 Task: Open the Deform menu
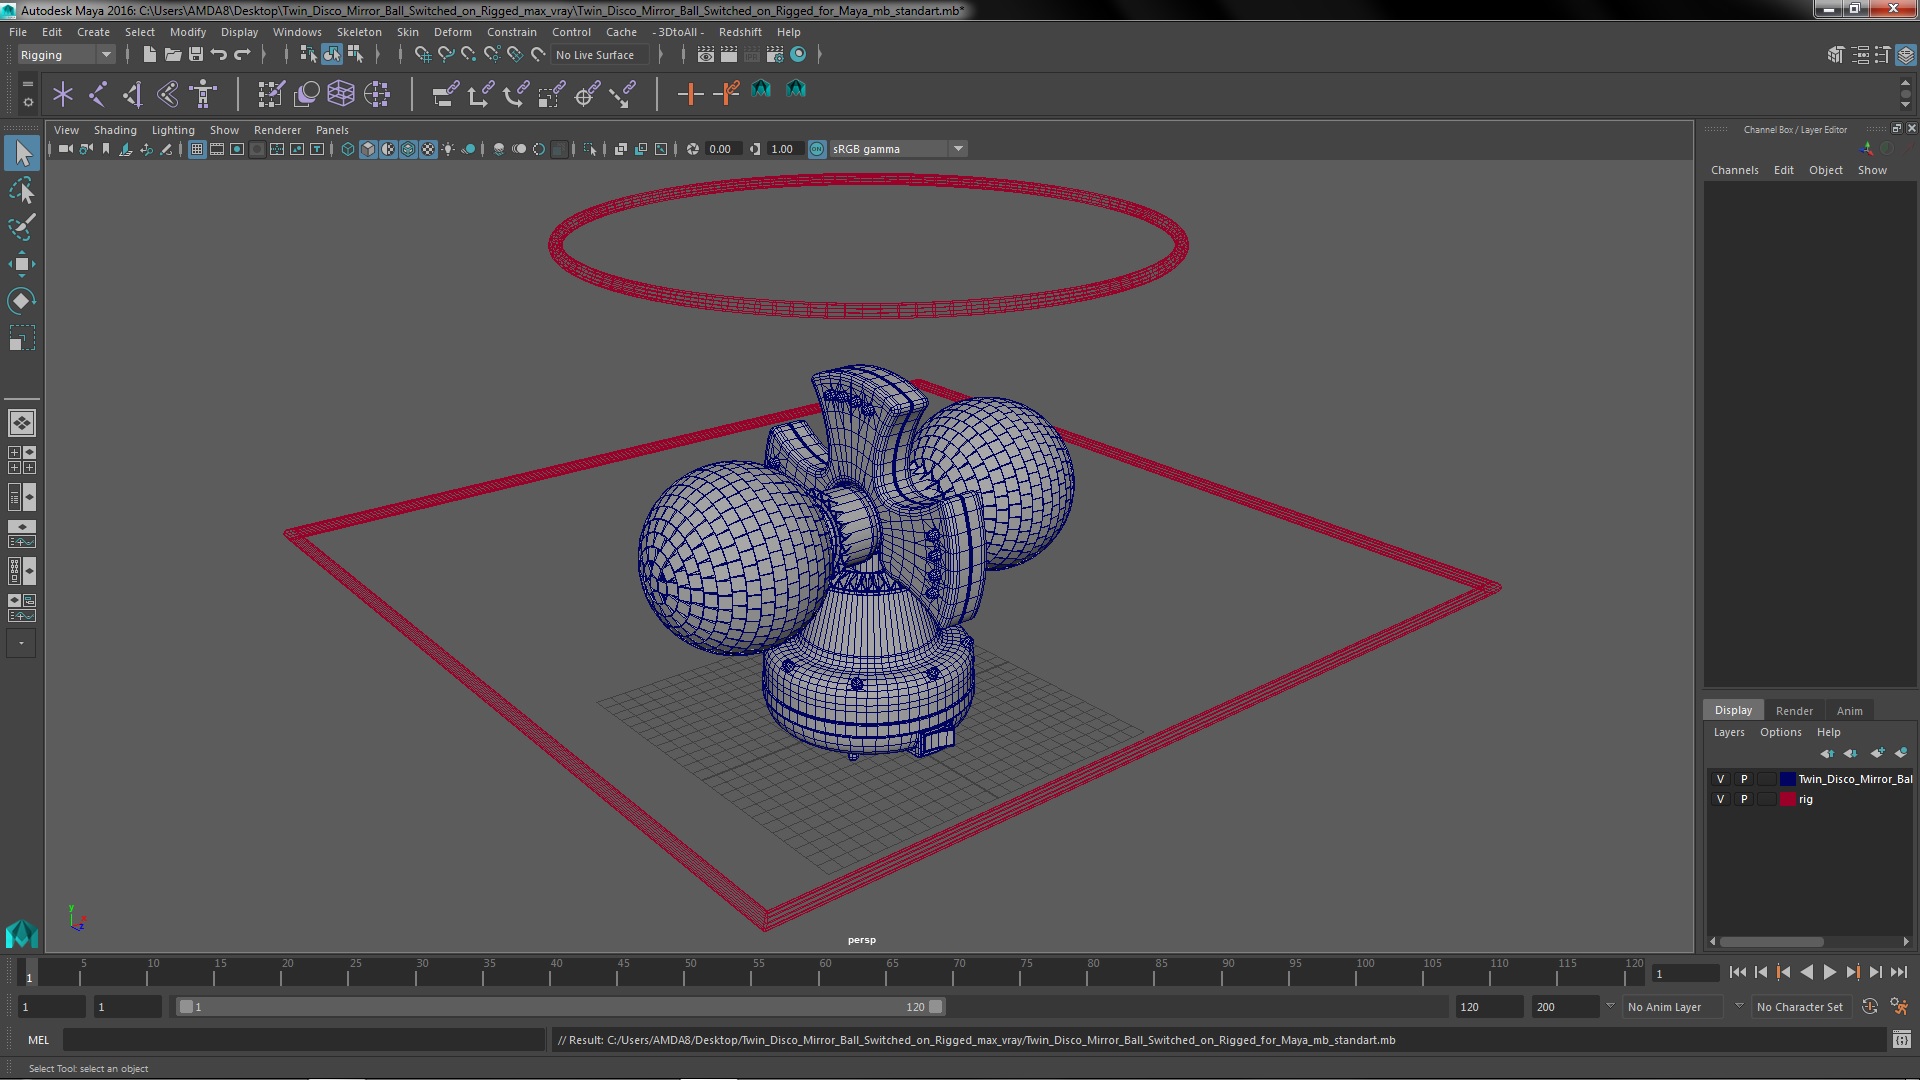(x=452, y=32)
